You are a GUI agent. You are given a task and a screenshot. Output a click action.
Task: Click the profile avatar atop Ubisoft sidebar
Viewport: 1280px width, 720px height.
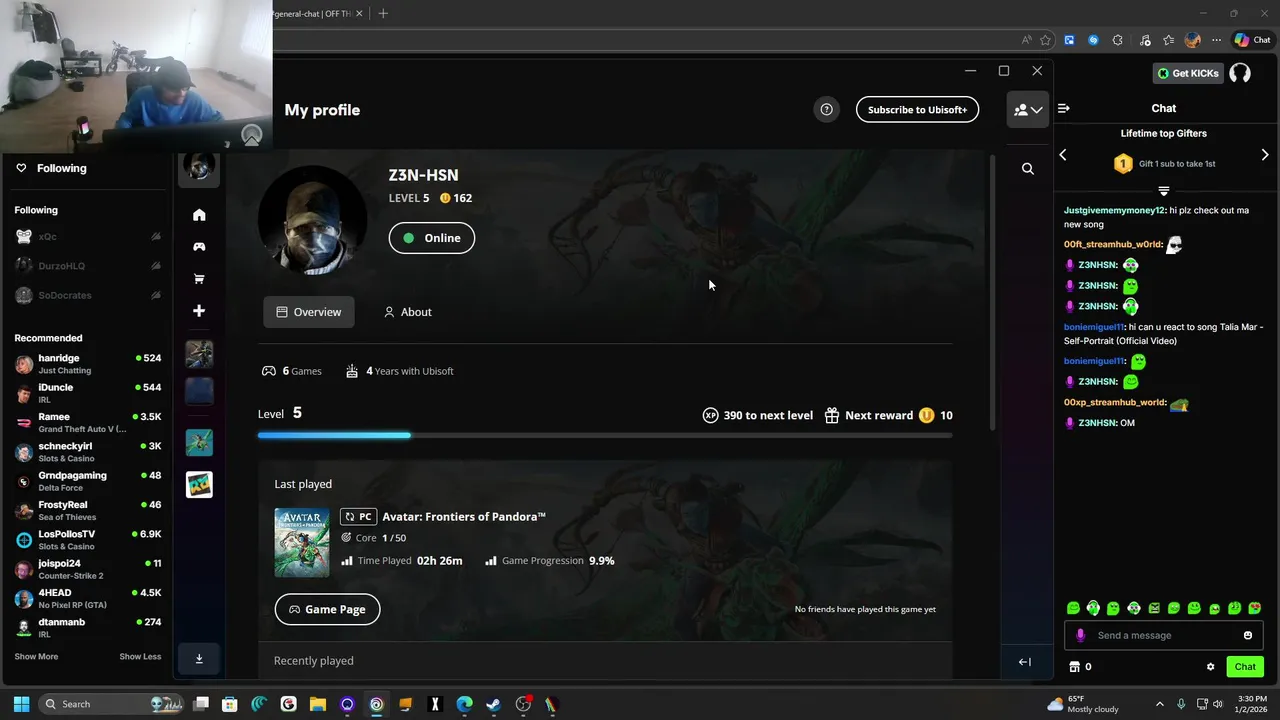199,168
